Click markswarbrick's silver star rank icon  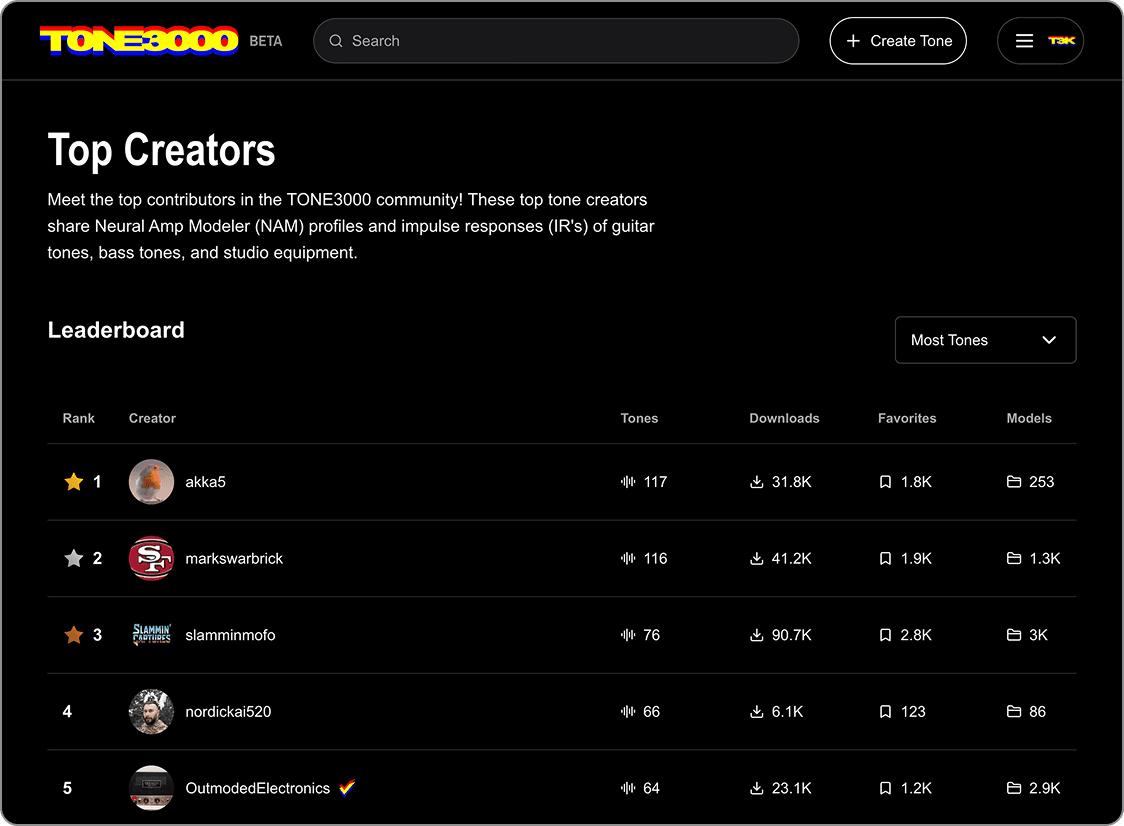pos(73,559)
